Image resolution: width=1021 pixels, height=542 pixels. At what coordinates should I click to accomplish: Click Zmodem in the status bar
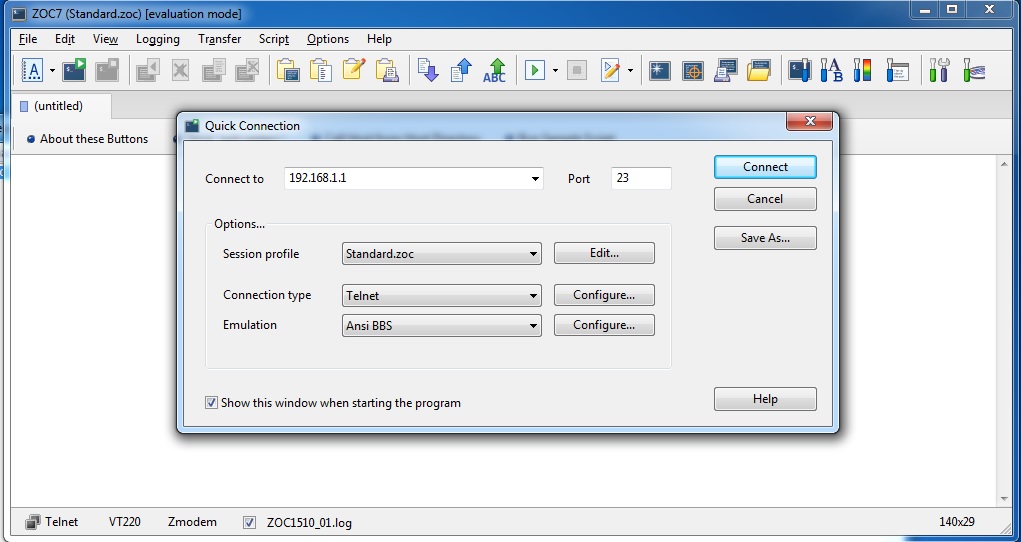click(x=192, y=522)
